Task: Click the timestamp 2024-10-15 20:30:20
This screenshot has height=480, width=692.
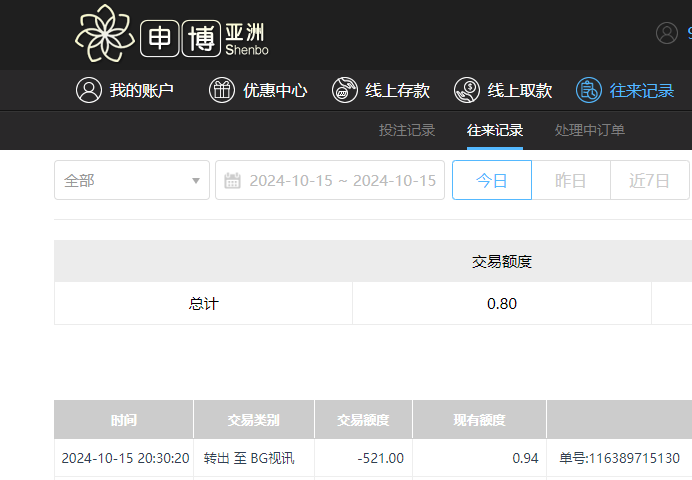Action: tap(125, 458)
